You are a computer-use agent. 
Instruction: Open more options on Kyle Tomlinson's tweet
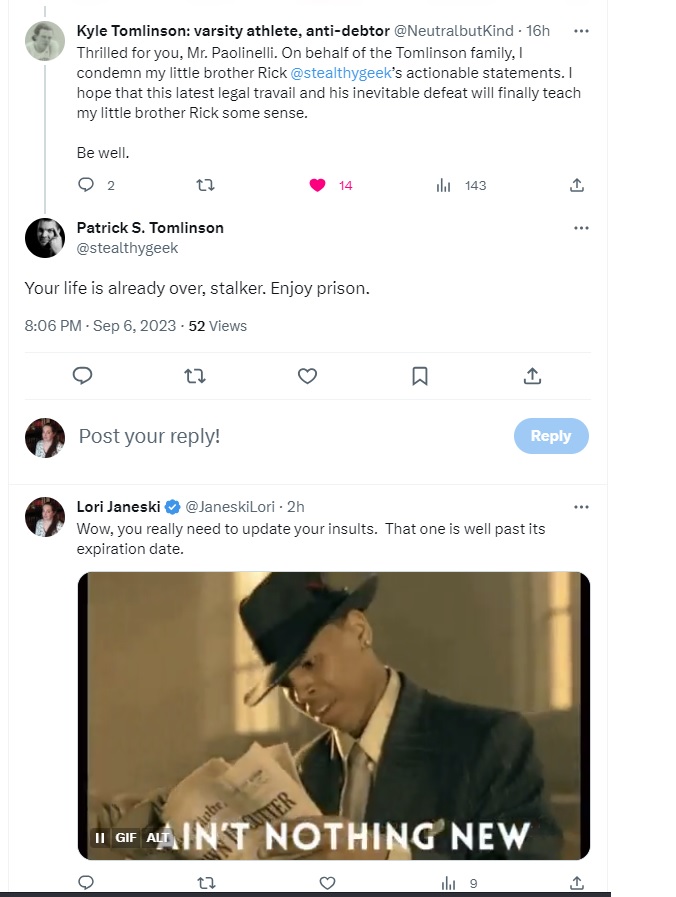[581, 31]
